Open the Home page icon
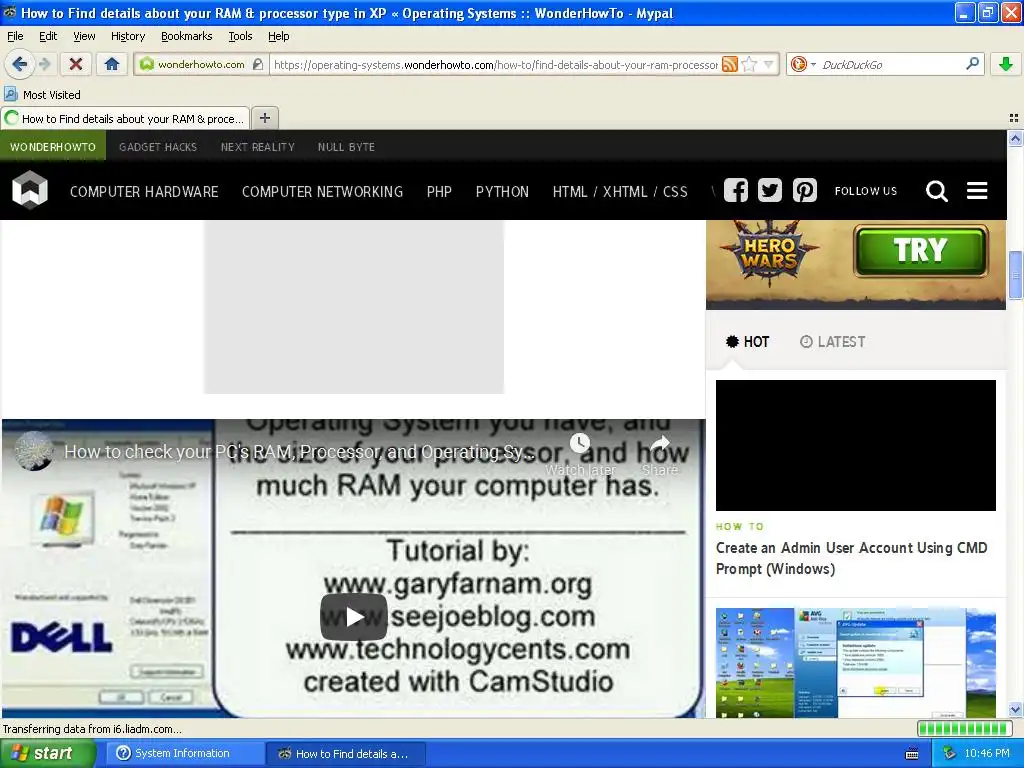1024x768 pixels. coord(112,64)
